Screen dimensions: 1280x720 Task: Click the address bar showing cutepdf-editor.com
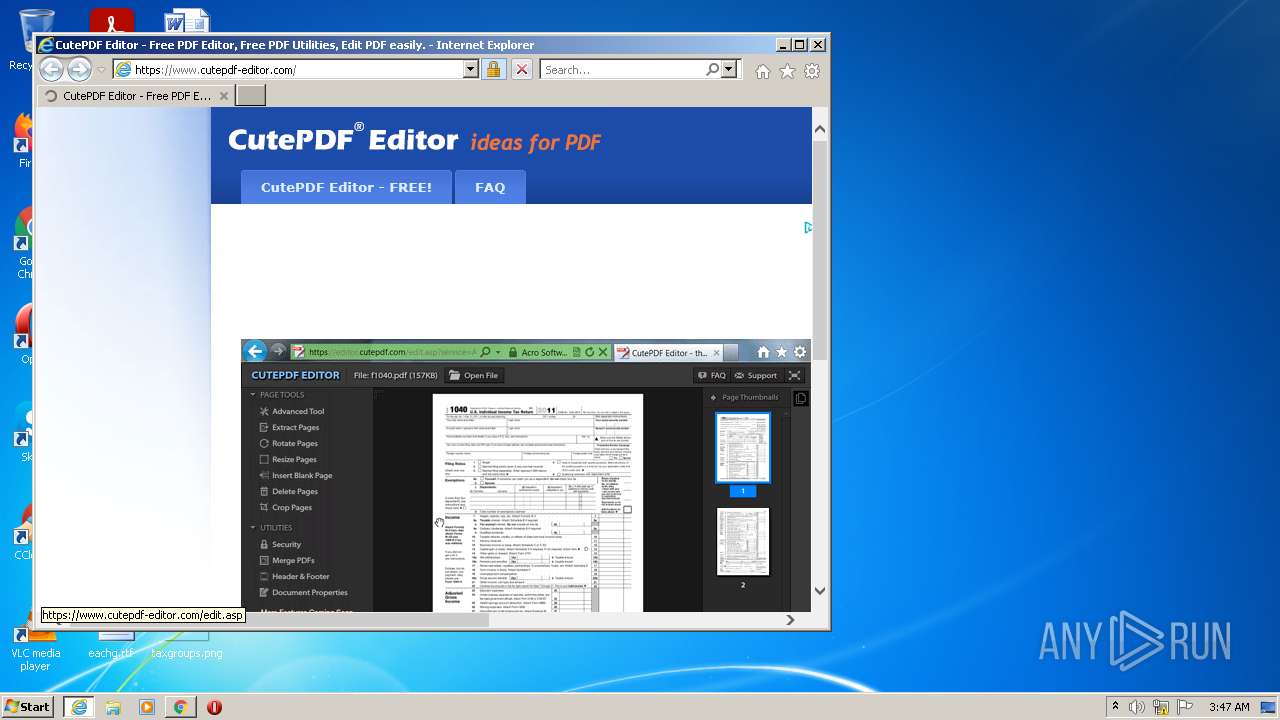click(288, 70)
